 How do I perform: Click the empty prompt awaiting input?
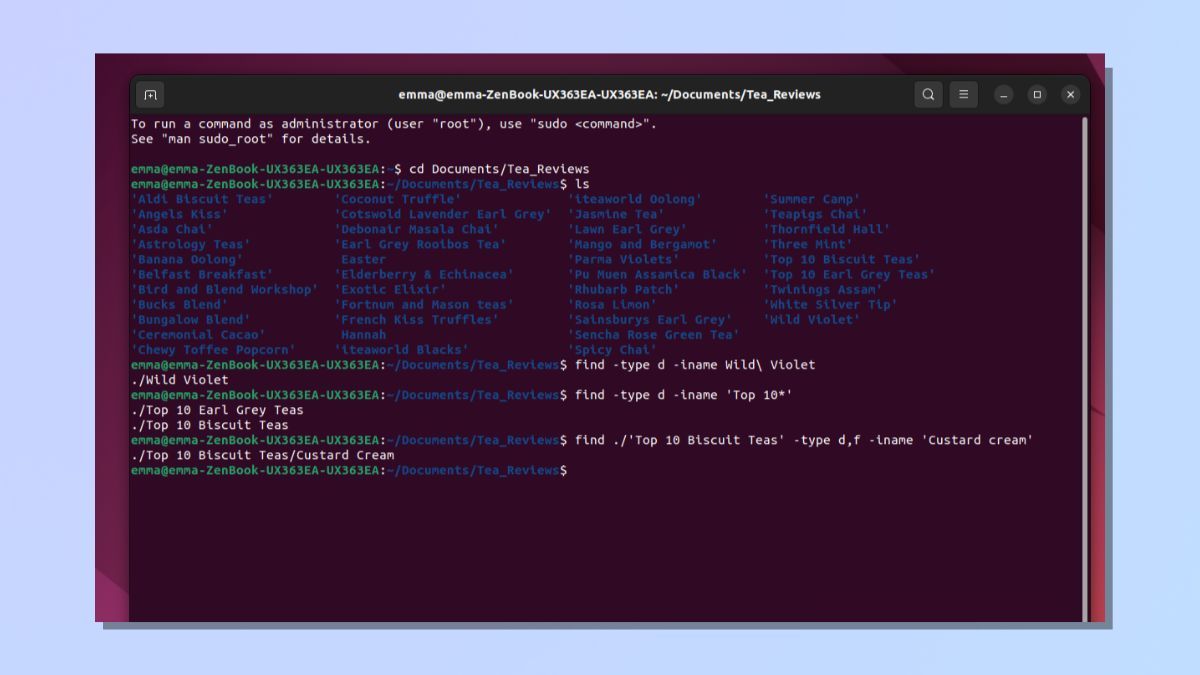pyautogui.click(x=580, y=470)
